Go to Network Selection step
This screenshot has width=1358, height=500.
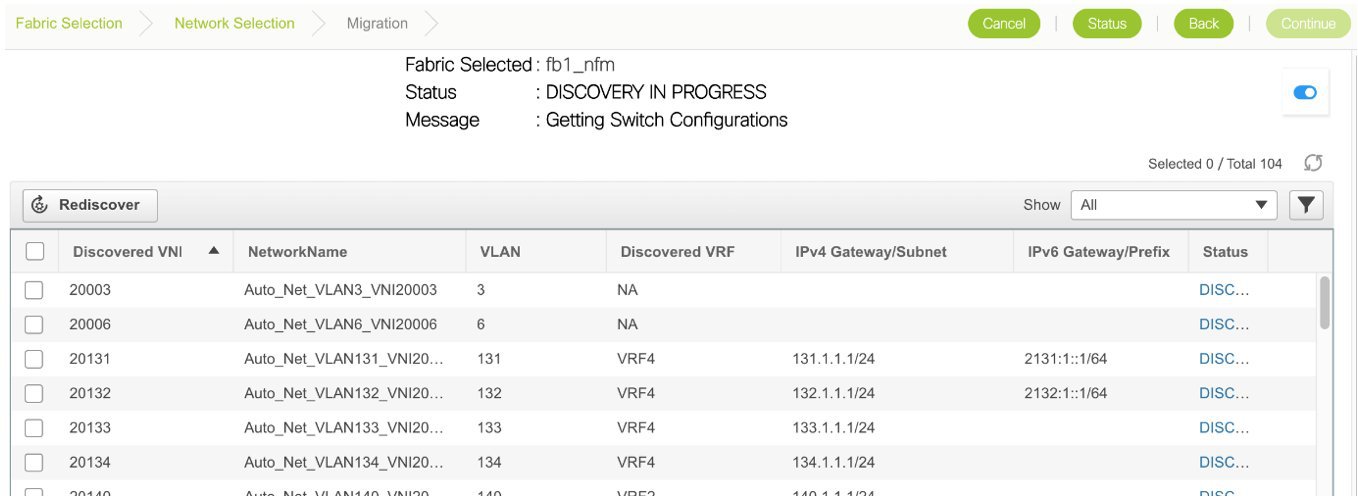pos(234,23)
